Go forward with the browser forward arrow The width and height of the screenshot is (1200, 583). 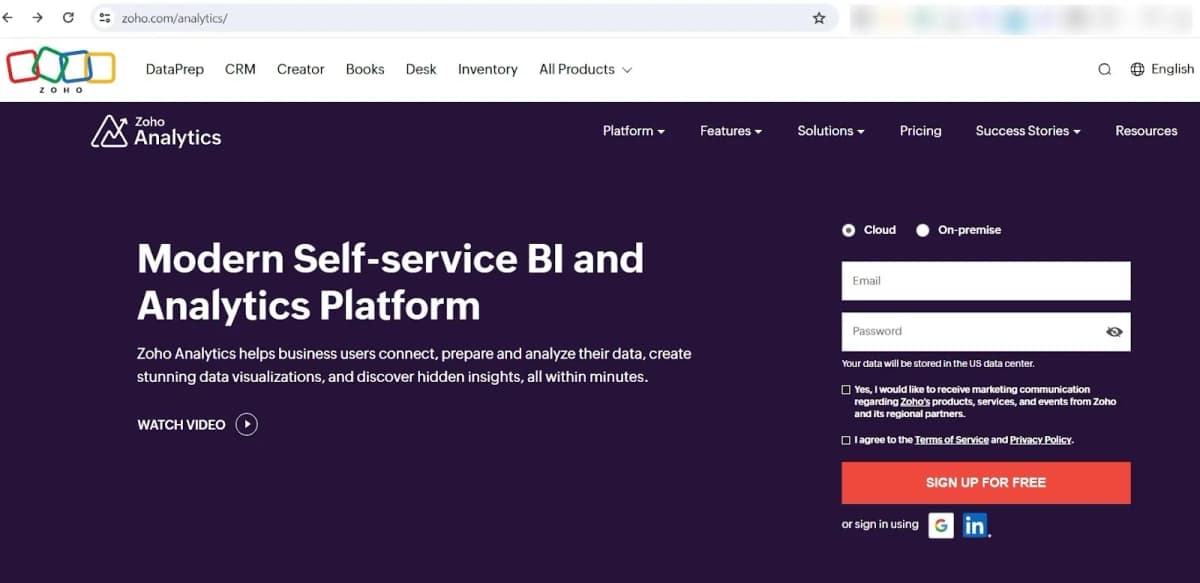tap(38, 18)
